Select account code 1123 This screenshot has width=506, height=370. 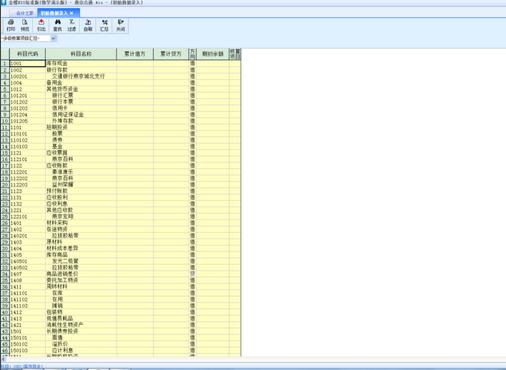click(27, 191)
